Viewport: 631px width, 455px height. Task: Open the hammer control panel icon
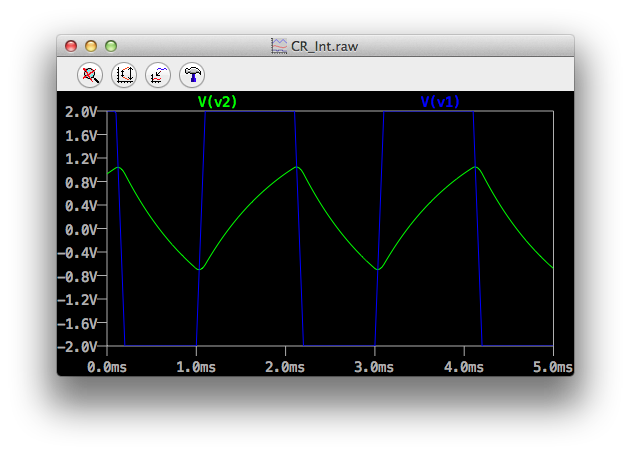point(190,74)
